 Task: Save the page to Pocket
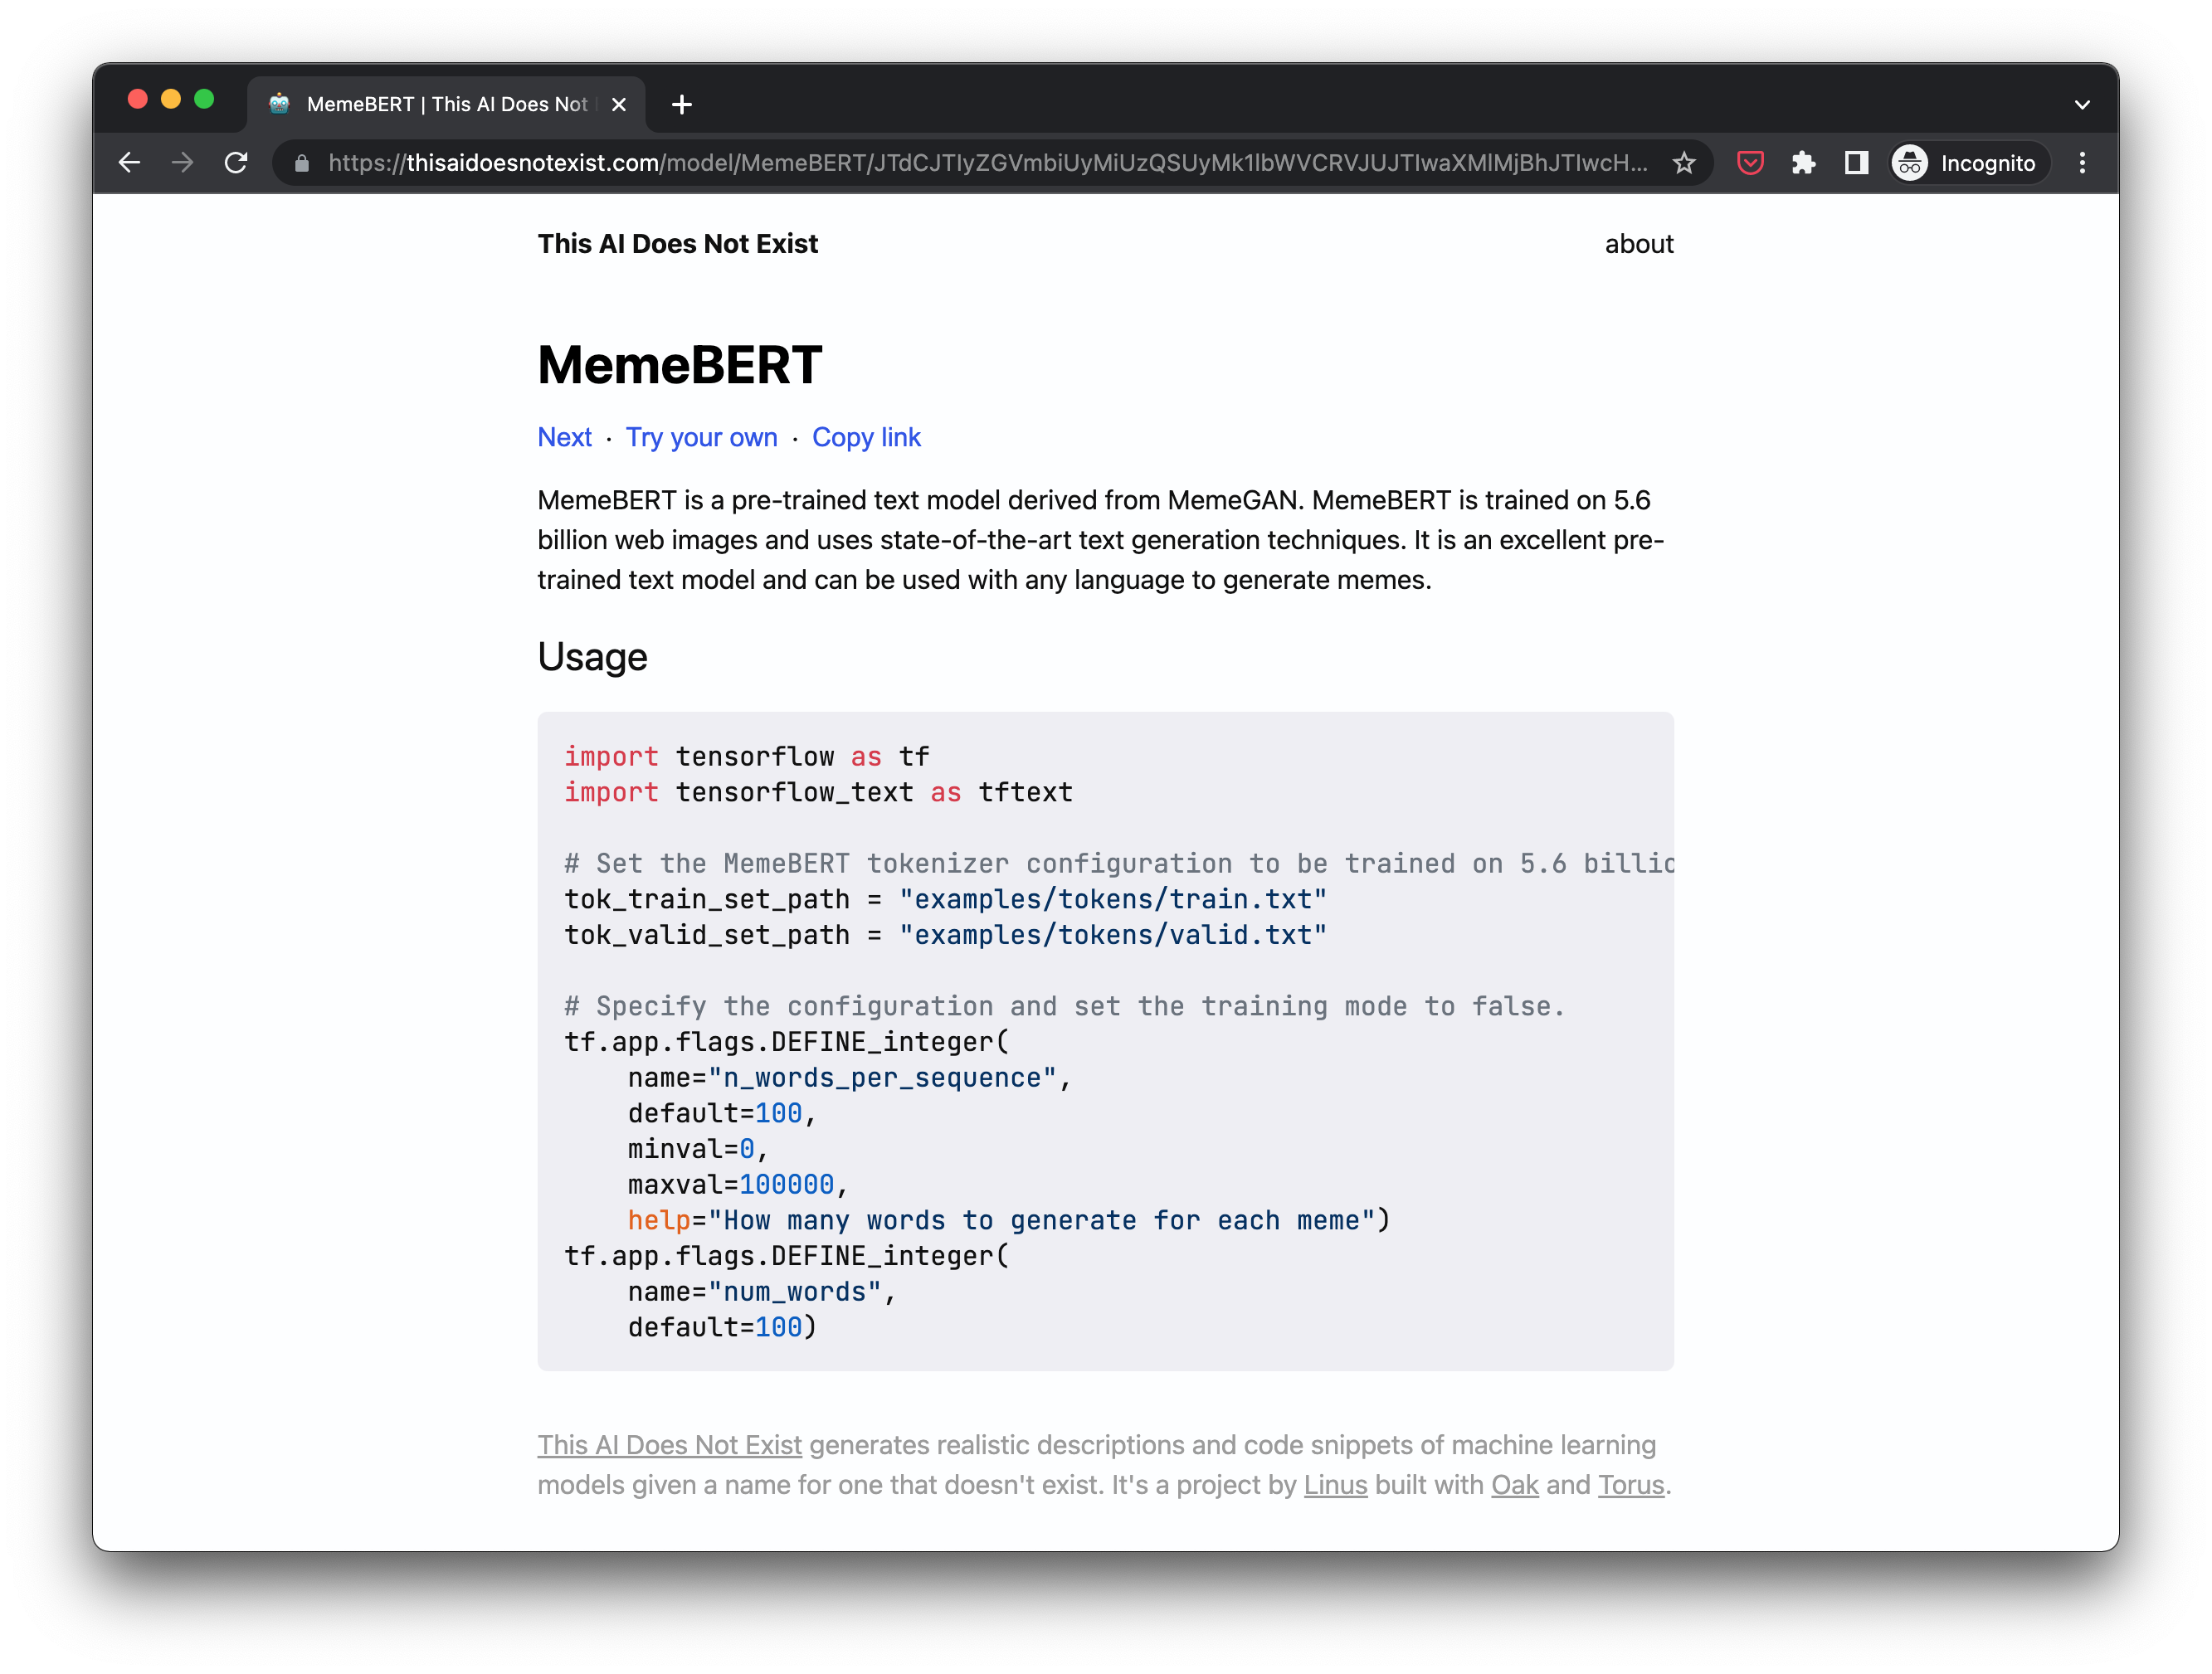(x=1751, y=162)
